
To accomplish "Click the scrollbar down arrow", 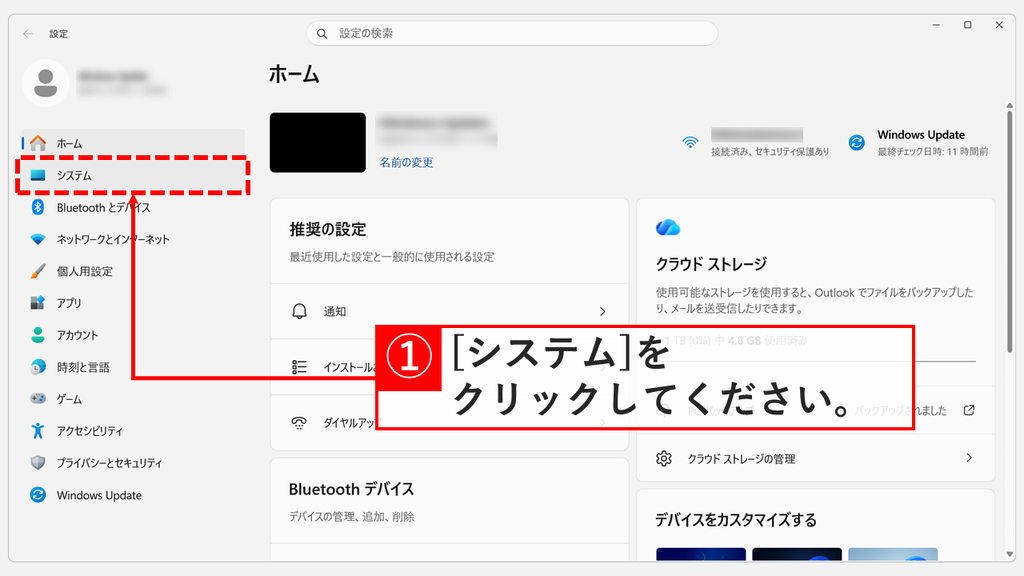I will tap(1010, 554).
